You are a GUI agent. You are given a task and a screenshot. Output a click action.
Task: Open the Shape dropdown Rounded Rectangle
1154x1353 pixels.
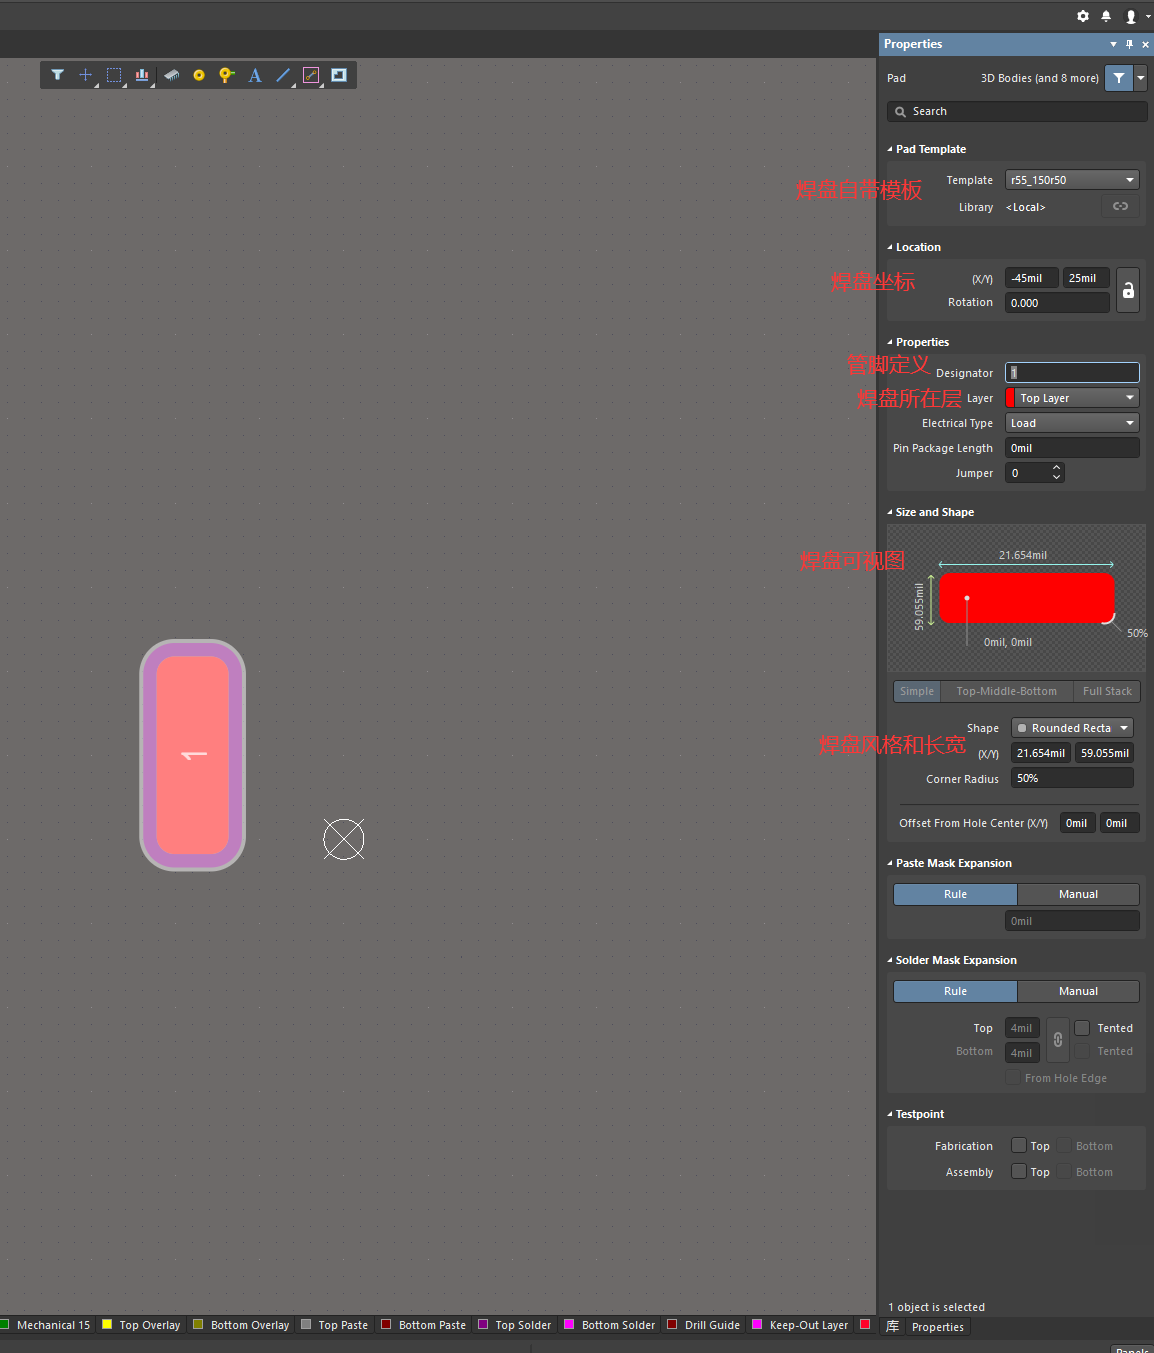tap(1072, 728)
